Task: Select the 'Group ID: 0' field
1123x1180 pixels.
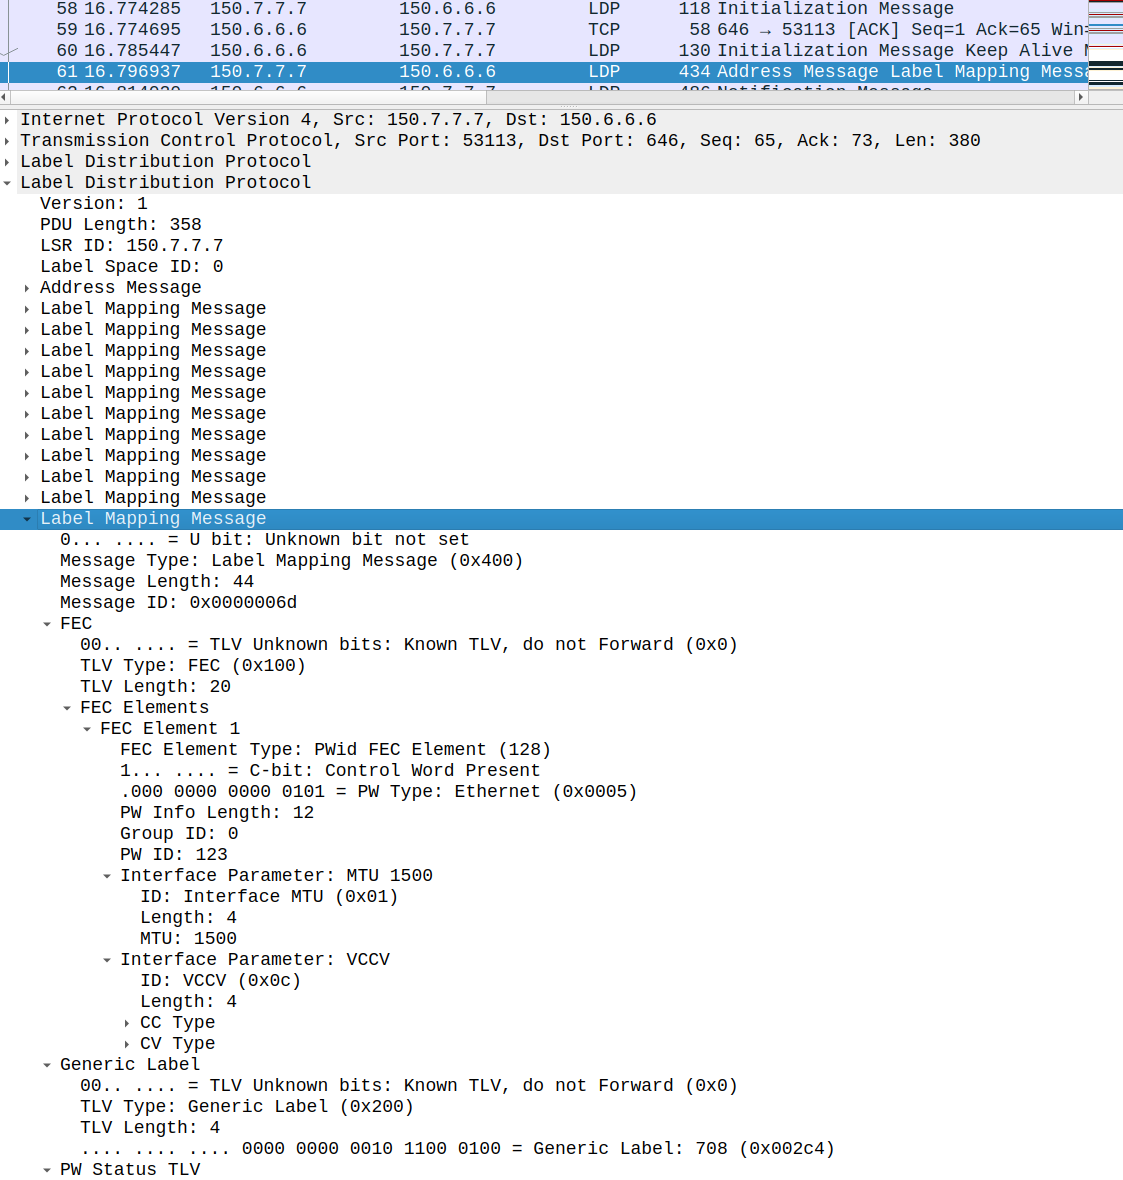Action: coord(179,835)
